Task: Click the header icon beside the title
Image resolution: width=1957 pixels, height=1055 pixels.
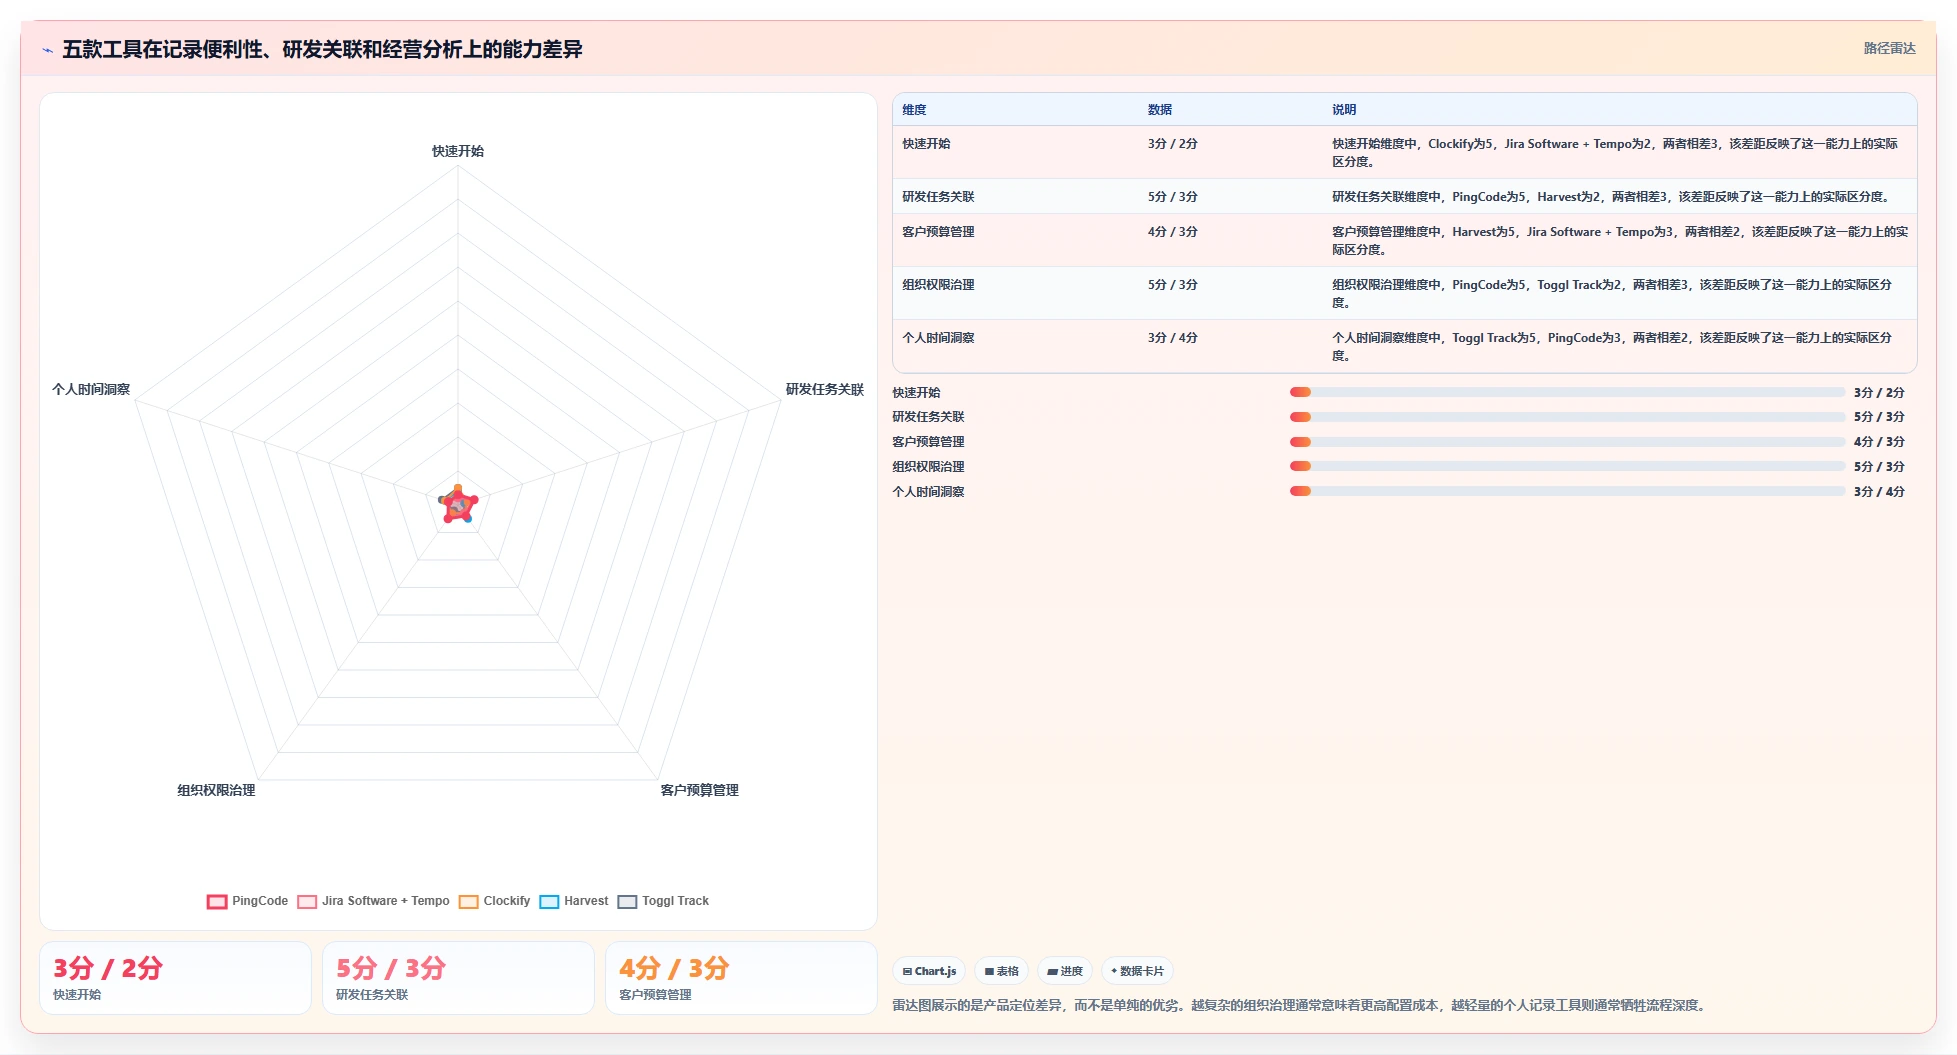Action: (x=47, y=50)
